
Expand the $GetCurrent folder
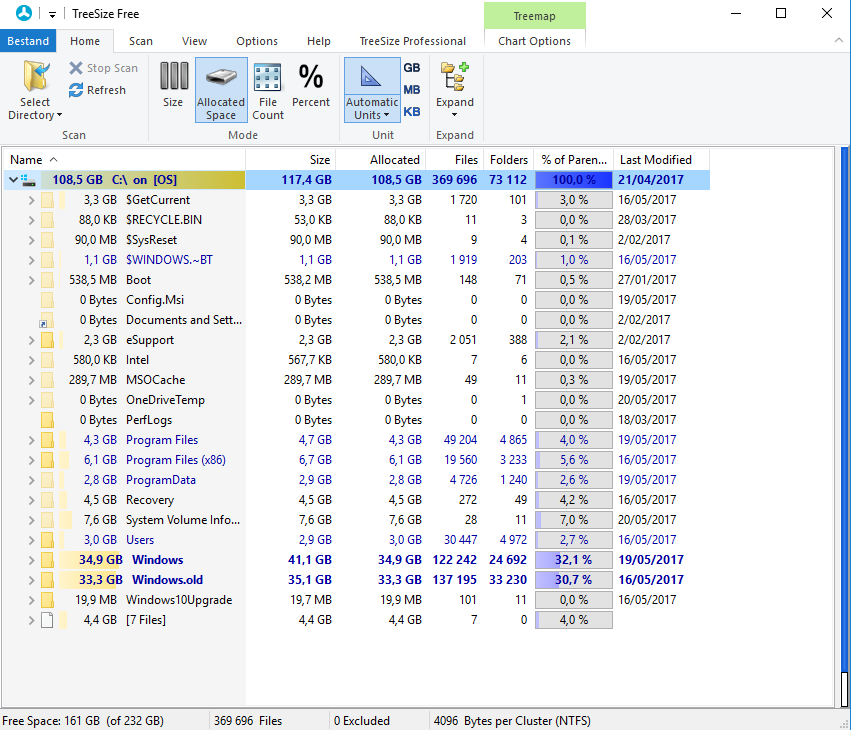pyautogui.click(x=31, y=200)
